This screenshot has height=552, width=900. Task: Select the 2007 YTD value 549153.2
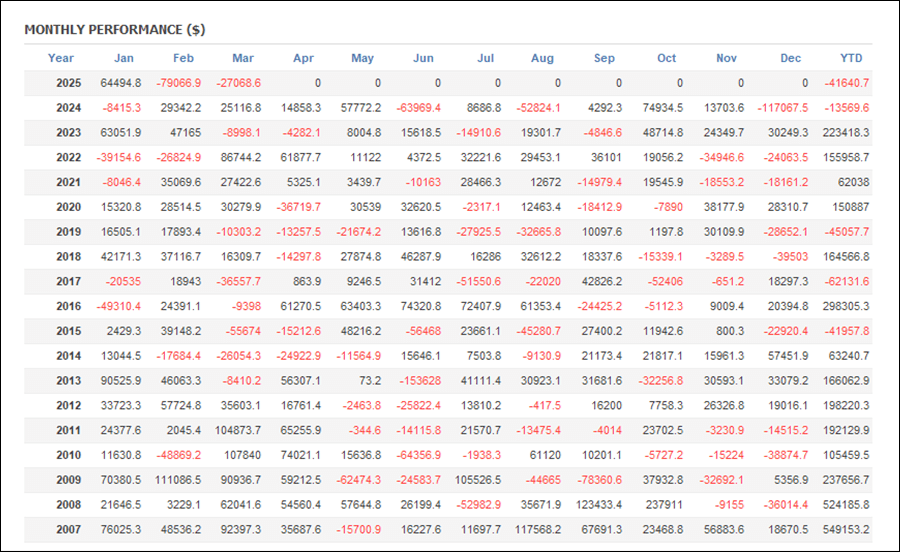click(x=846, y=530)
